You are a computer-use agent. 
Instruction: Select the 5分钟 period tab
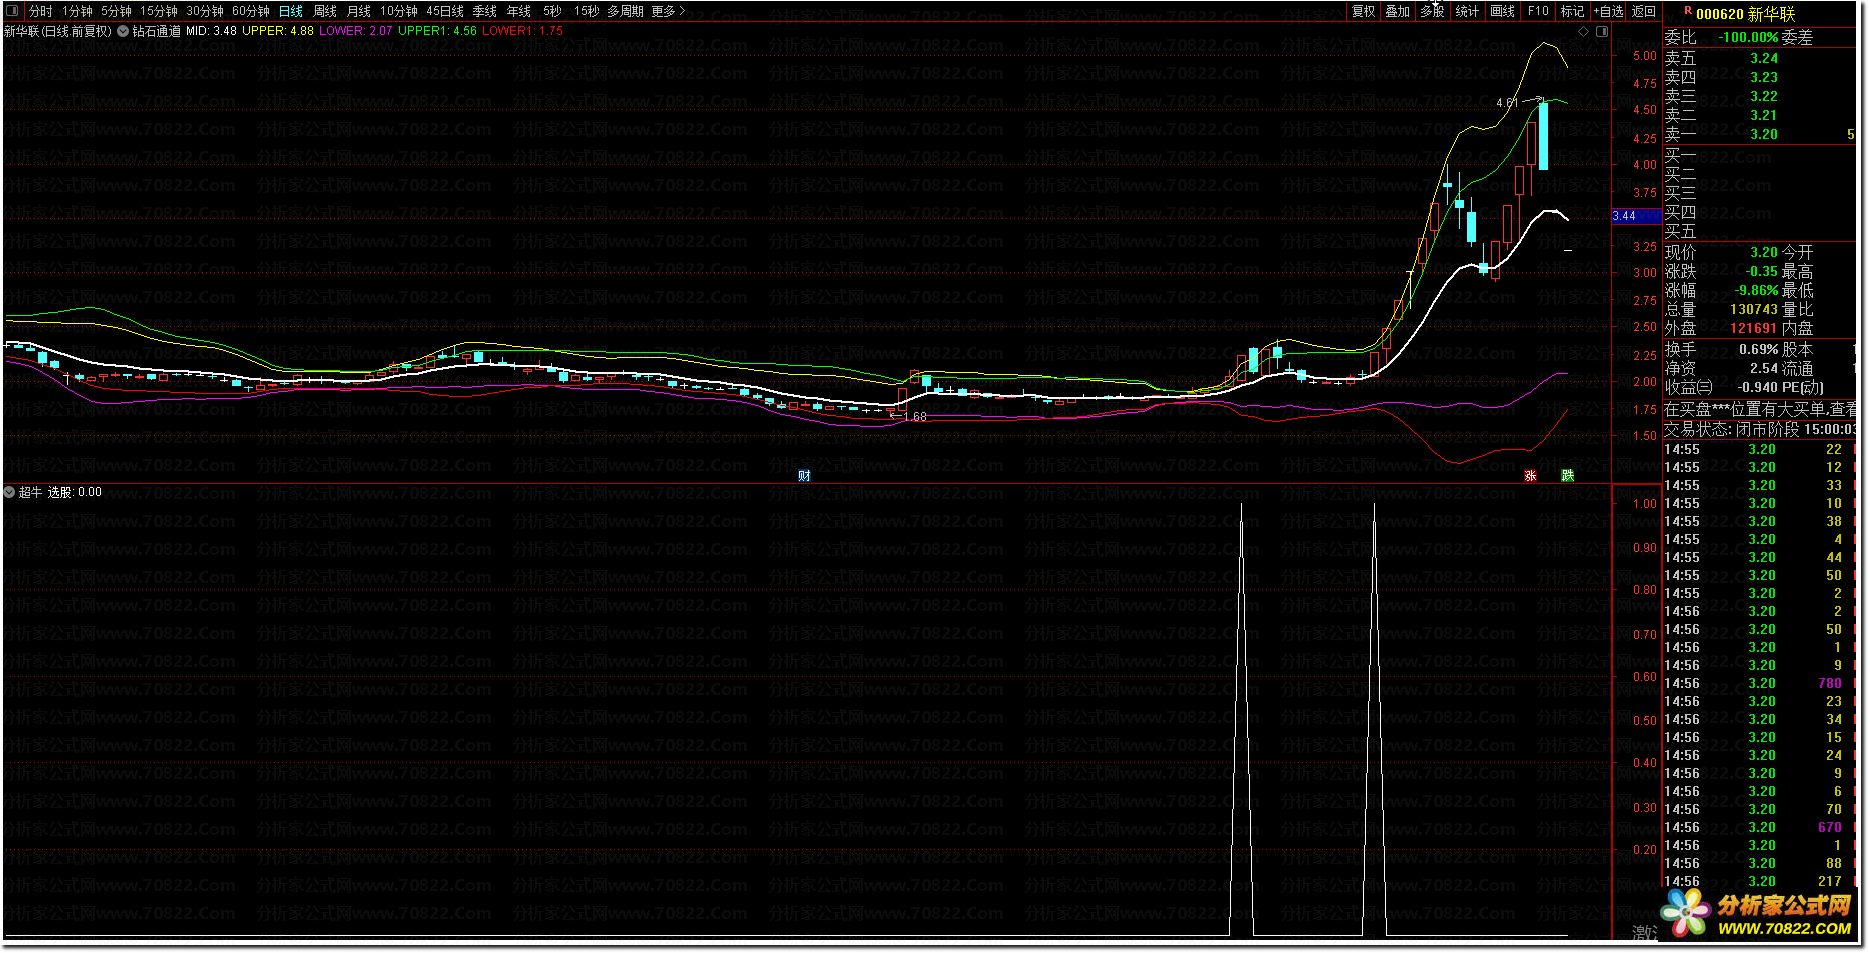tap(116, 11)
